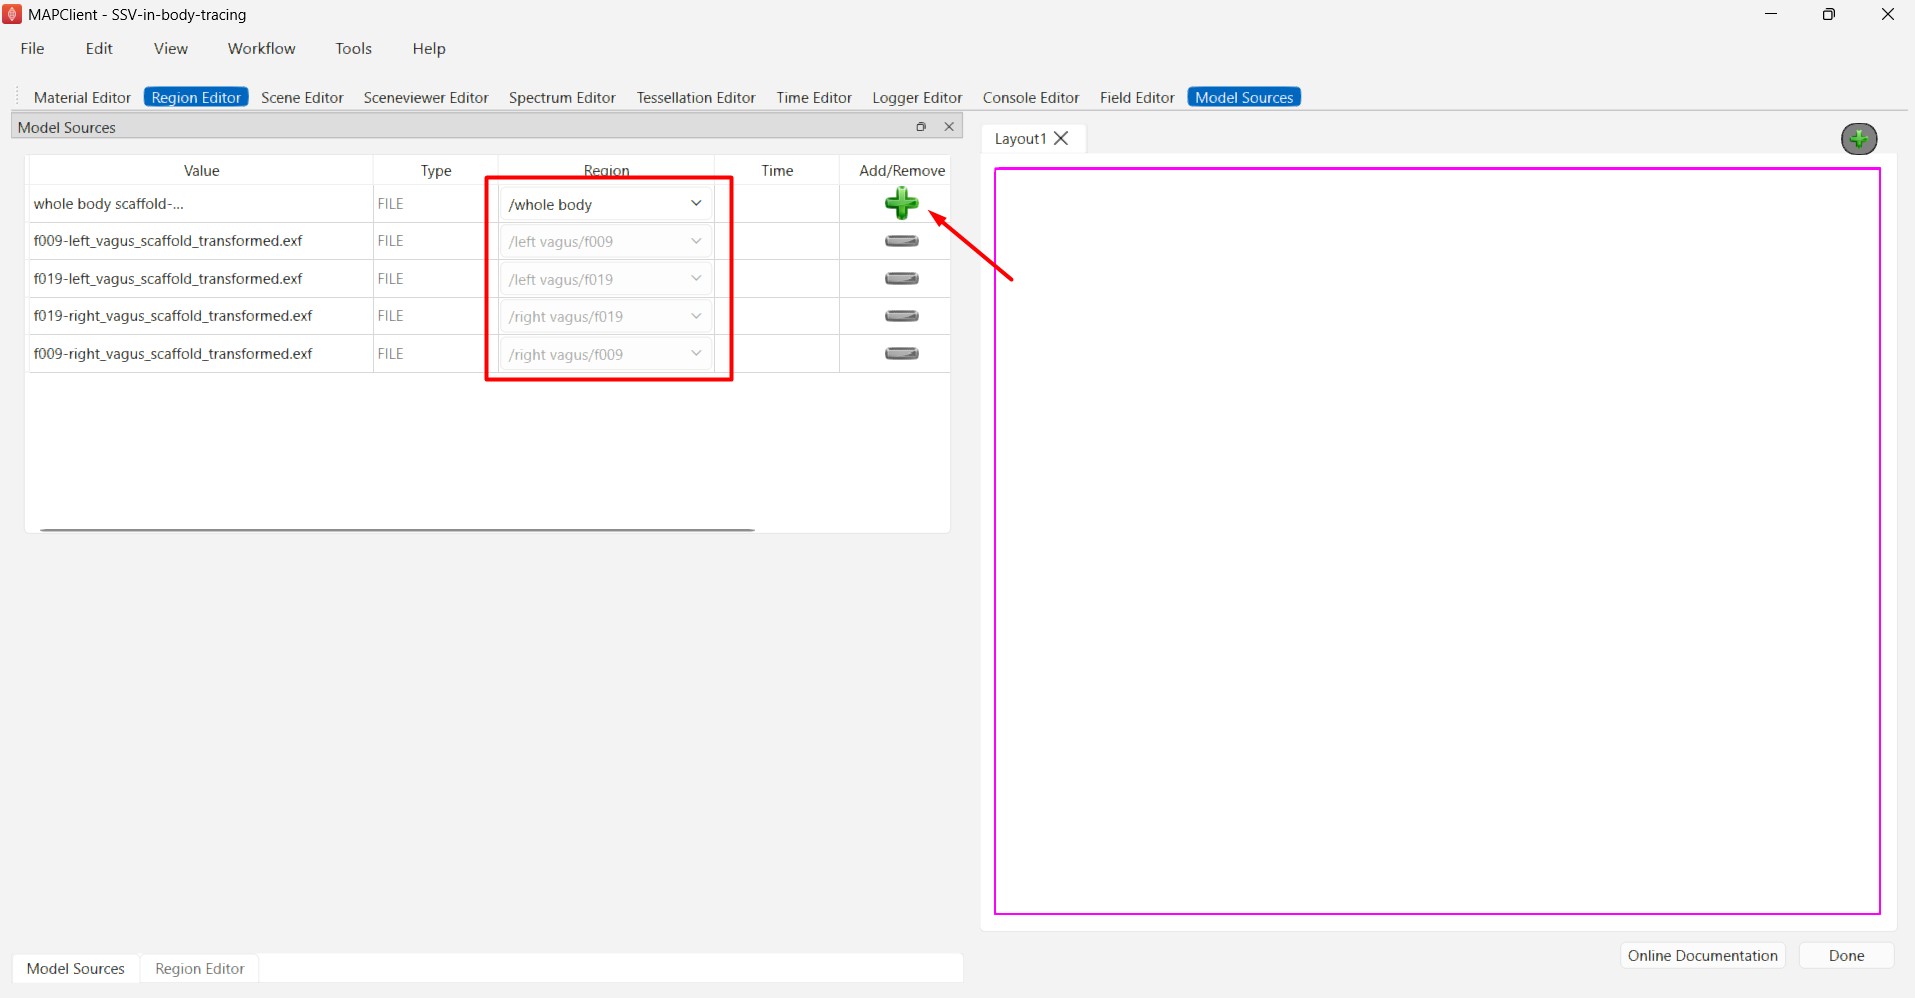Open the Tools menu
Screen dimensions: 1915x998
point(353,48)
